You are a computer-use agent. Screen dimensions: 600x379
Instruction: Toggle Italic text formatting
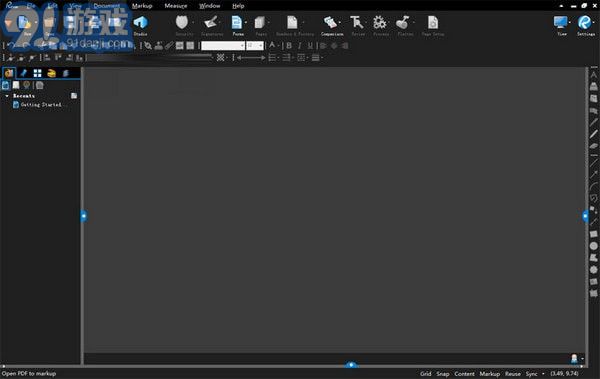[299, 46]
